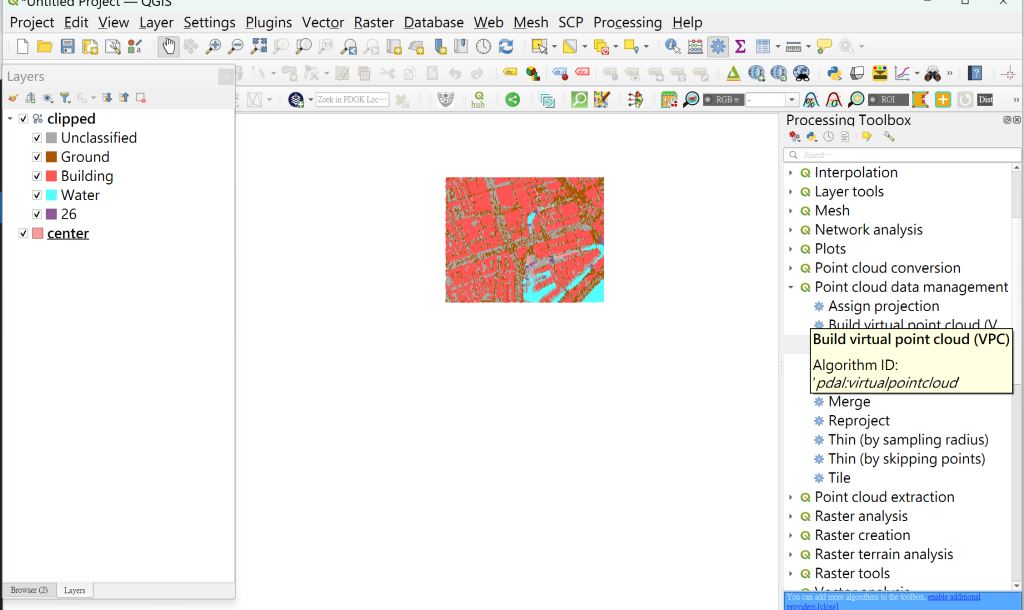The width and height of the screenshot is (1024, 610).
Task: Click the Processing Toolbox search field
Action: (901, 155)
